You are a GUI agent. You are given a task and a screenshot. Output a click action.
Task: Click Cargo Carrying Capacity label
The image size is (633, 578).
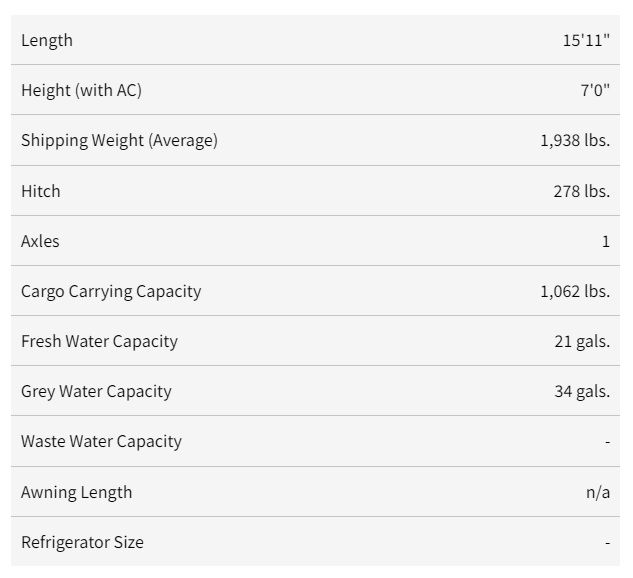click(111, 291)
